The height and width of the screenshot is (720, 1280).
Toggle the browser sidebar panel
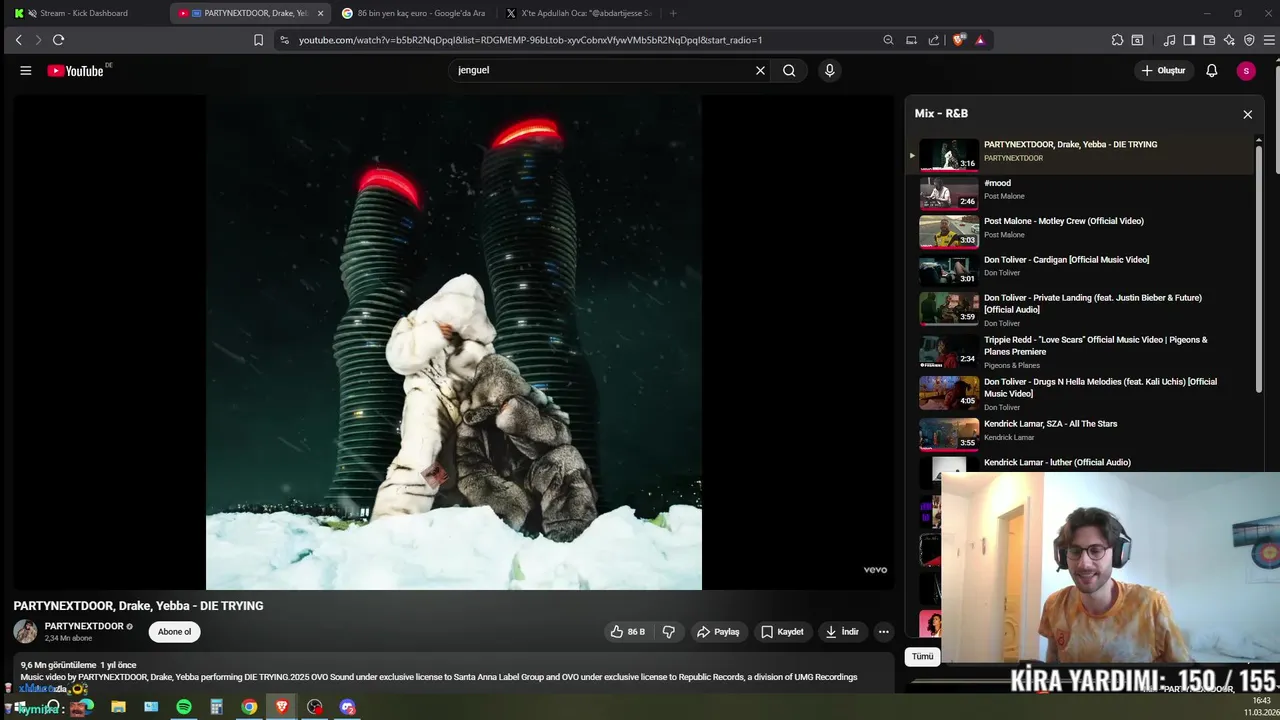[x=1189, y=40]
